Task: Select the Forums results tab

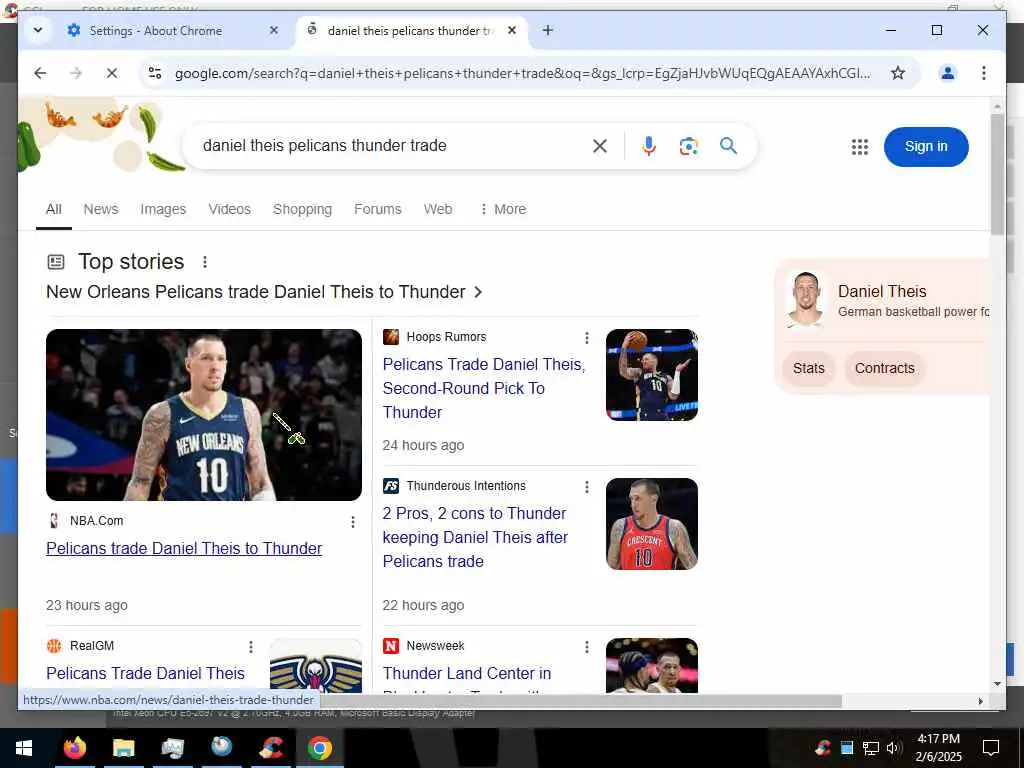Action: (377, 209)
